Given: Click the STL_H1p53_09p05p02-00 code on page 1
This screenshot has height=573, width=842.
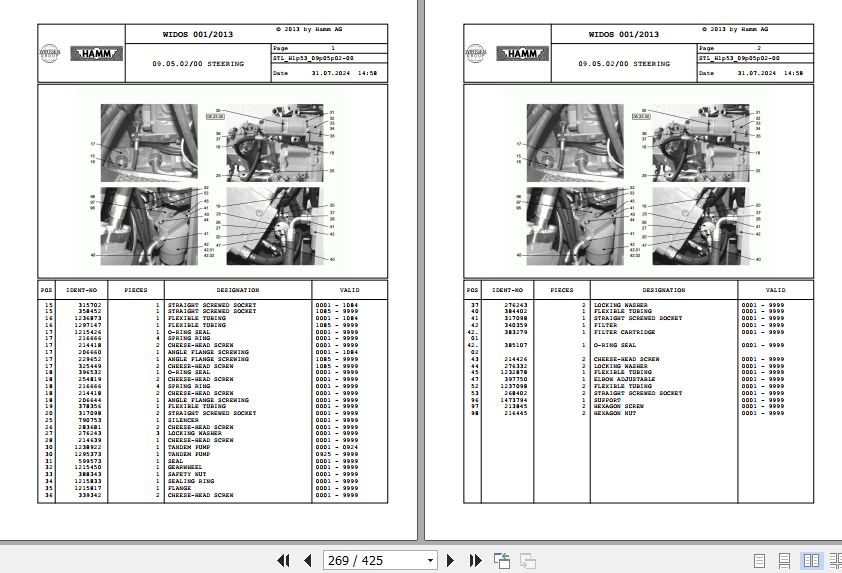Looking at the screenshot, I should 313,58.
